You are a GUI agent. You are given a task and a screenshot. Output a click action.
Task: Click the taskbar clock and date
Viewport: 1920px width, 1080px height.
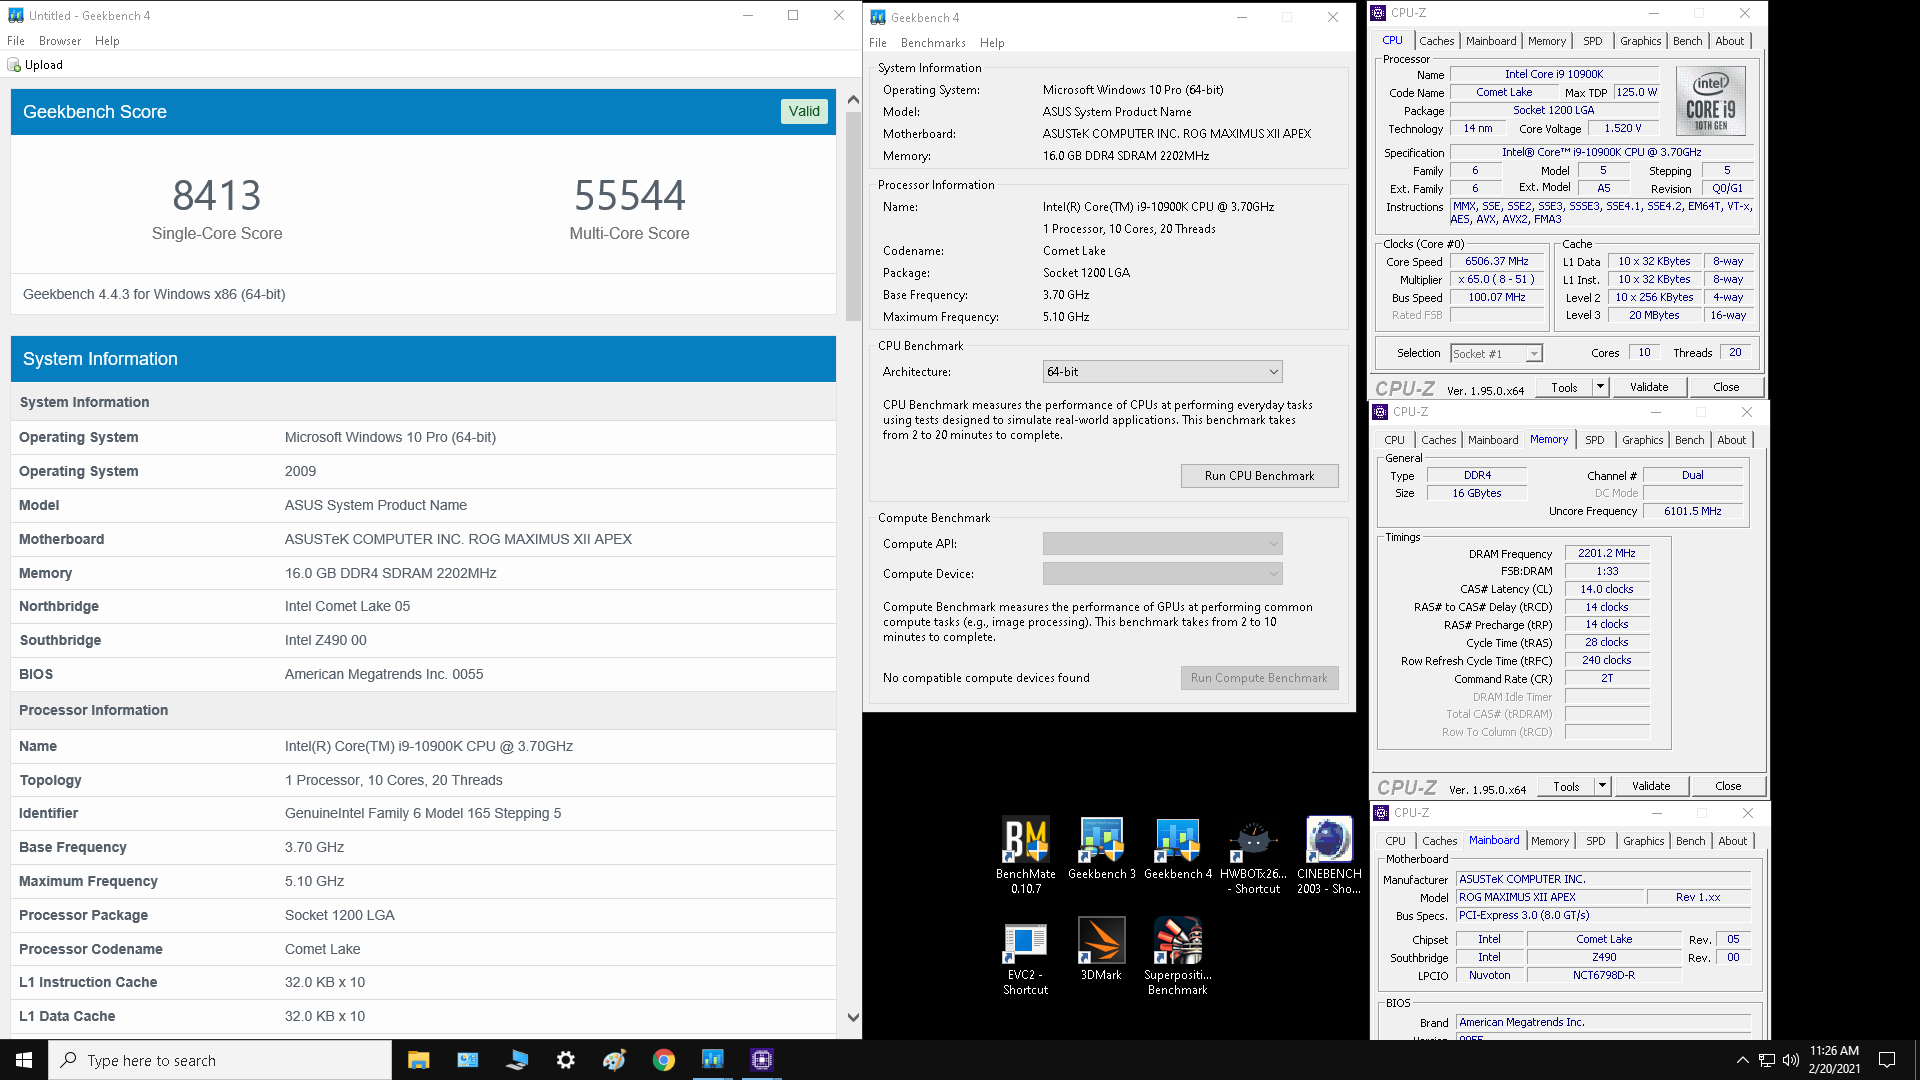[1834, 1060]
